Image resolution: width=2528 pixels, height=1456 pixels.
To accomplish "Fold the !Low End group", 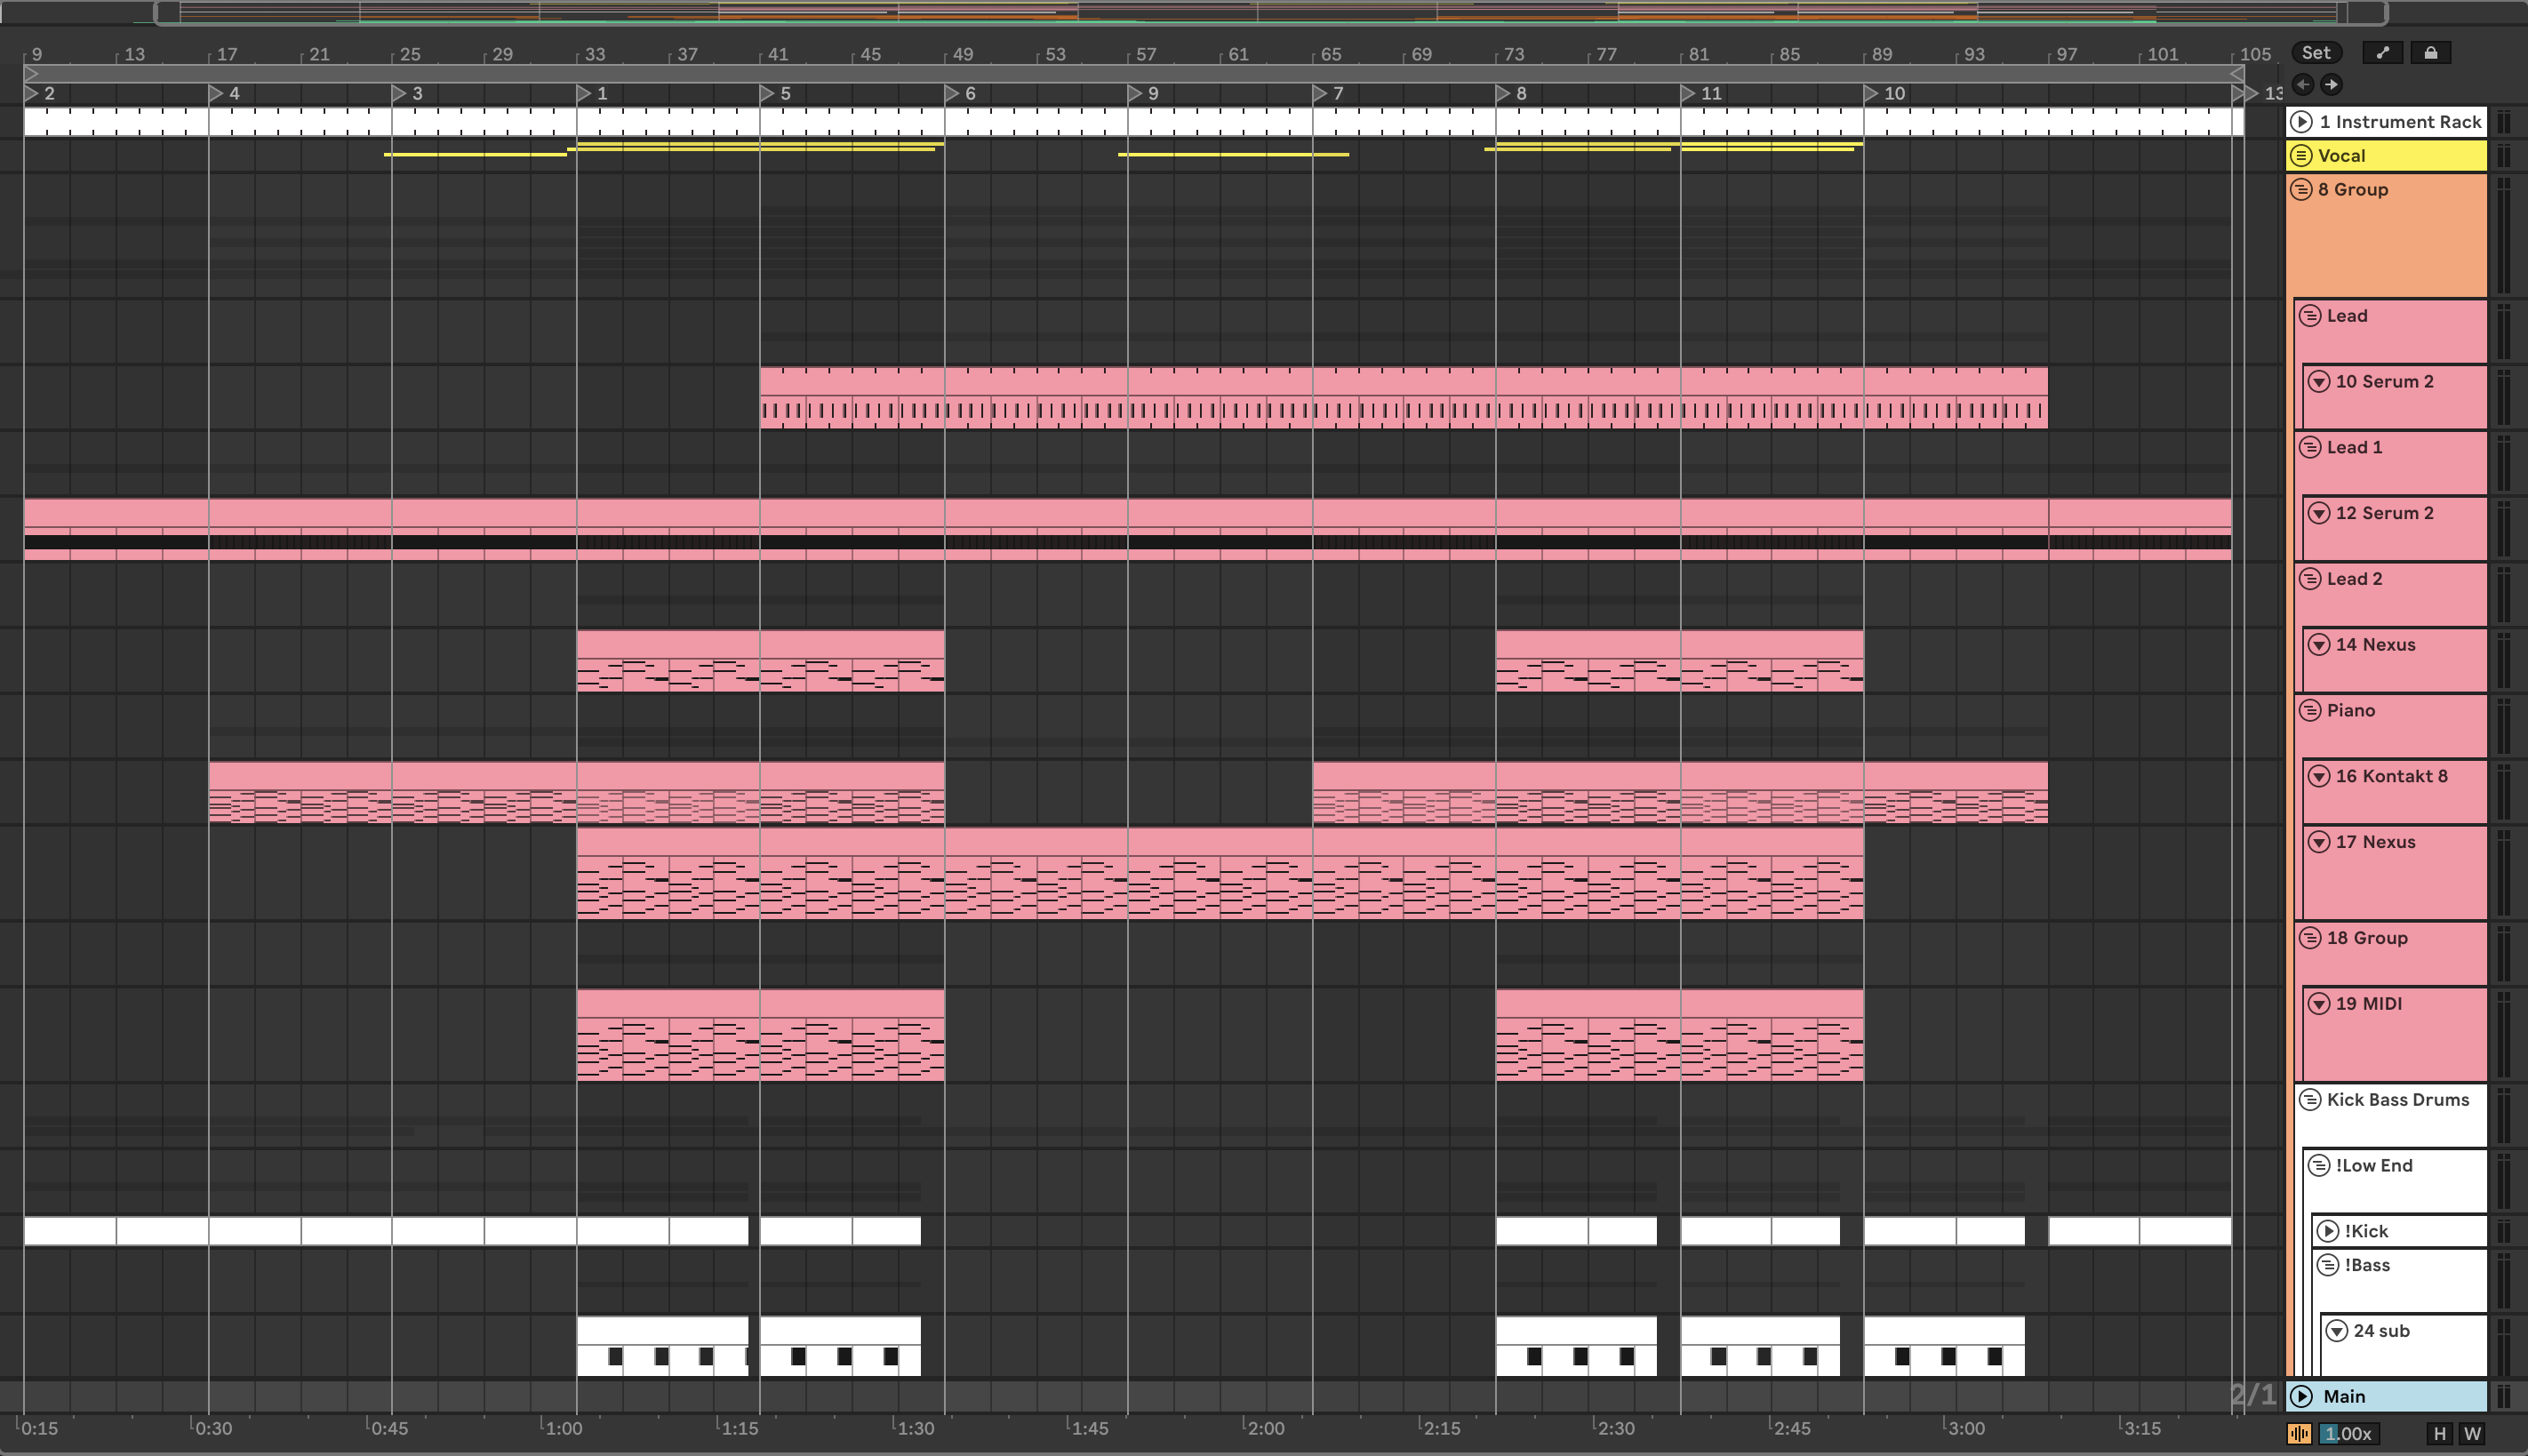I will pyautogui.click(x=2319, y=1166).
